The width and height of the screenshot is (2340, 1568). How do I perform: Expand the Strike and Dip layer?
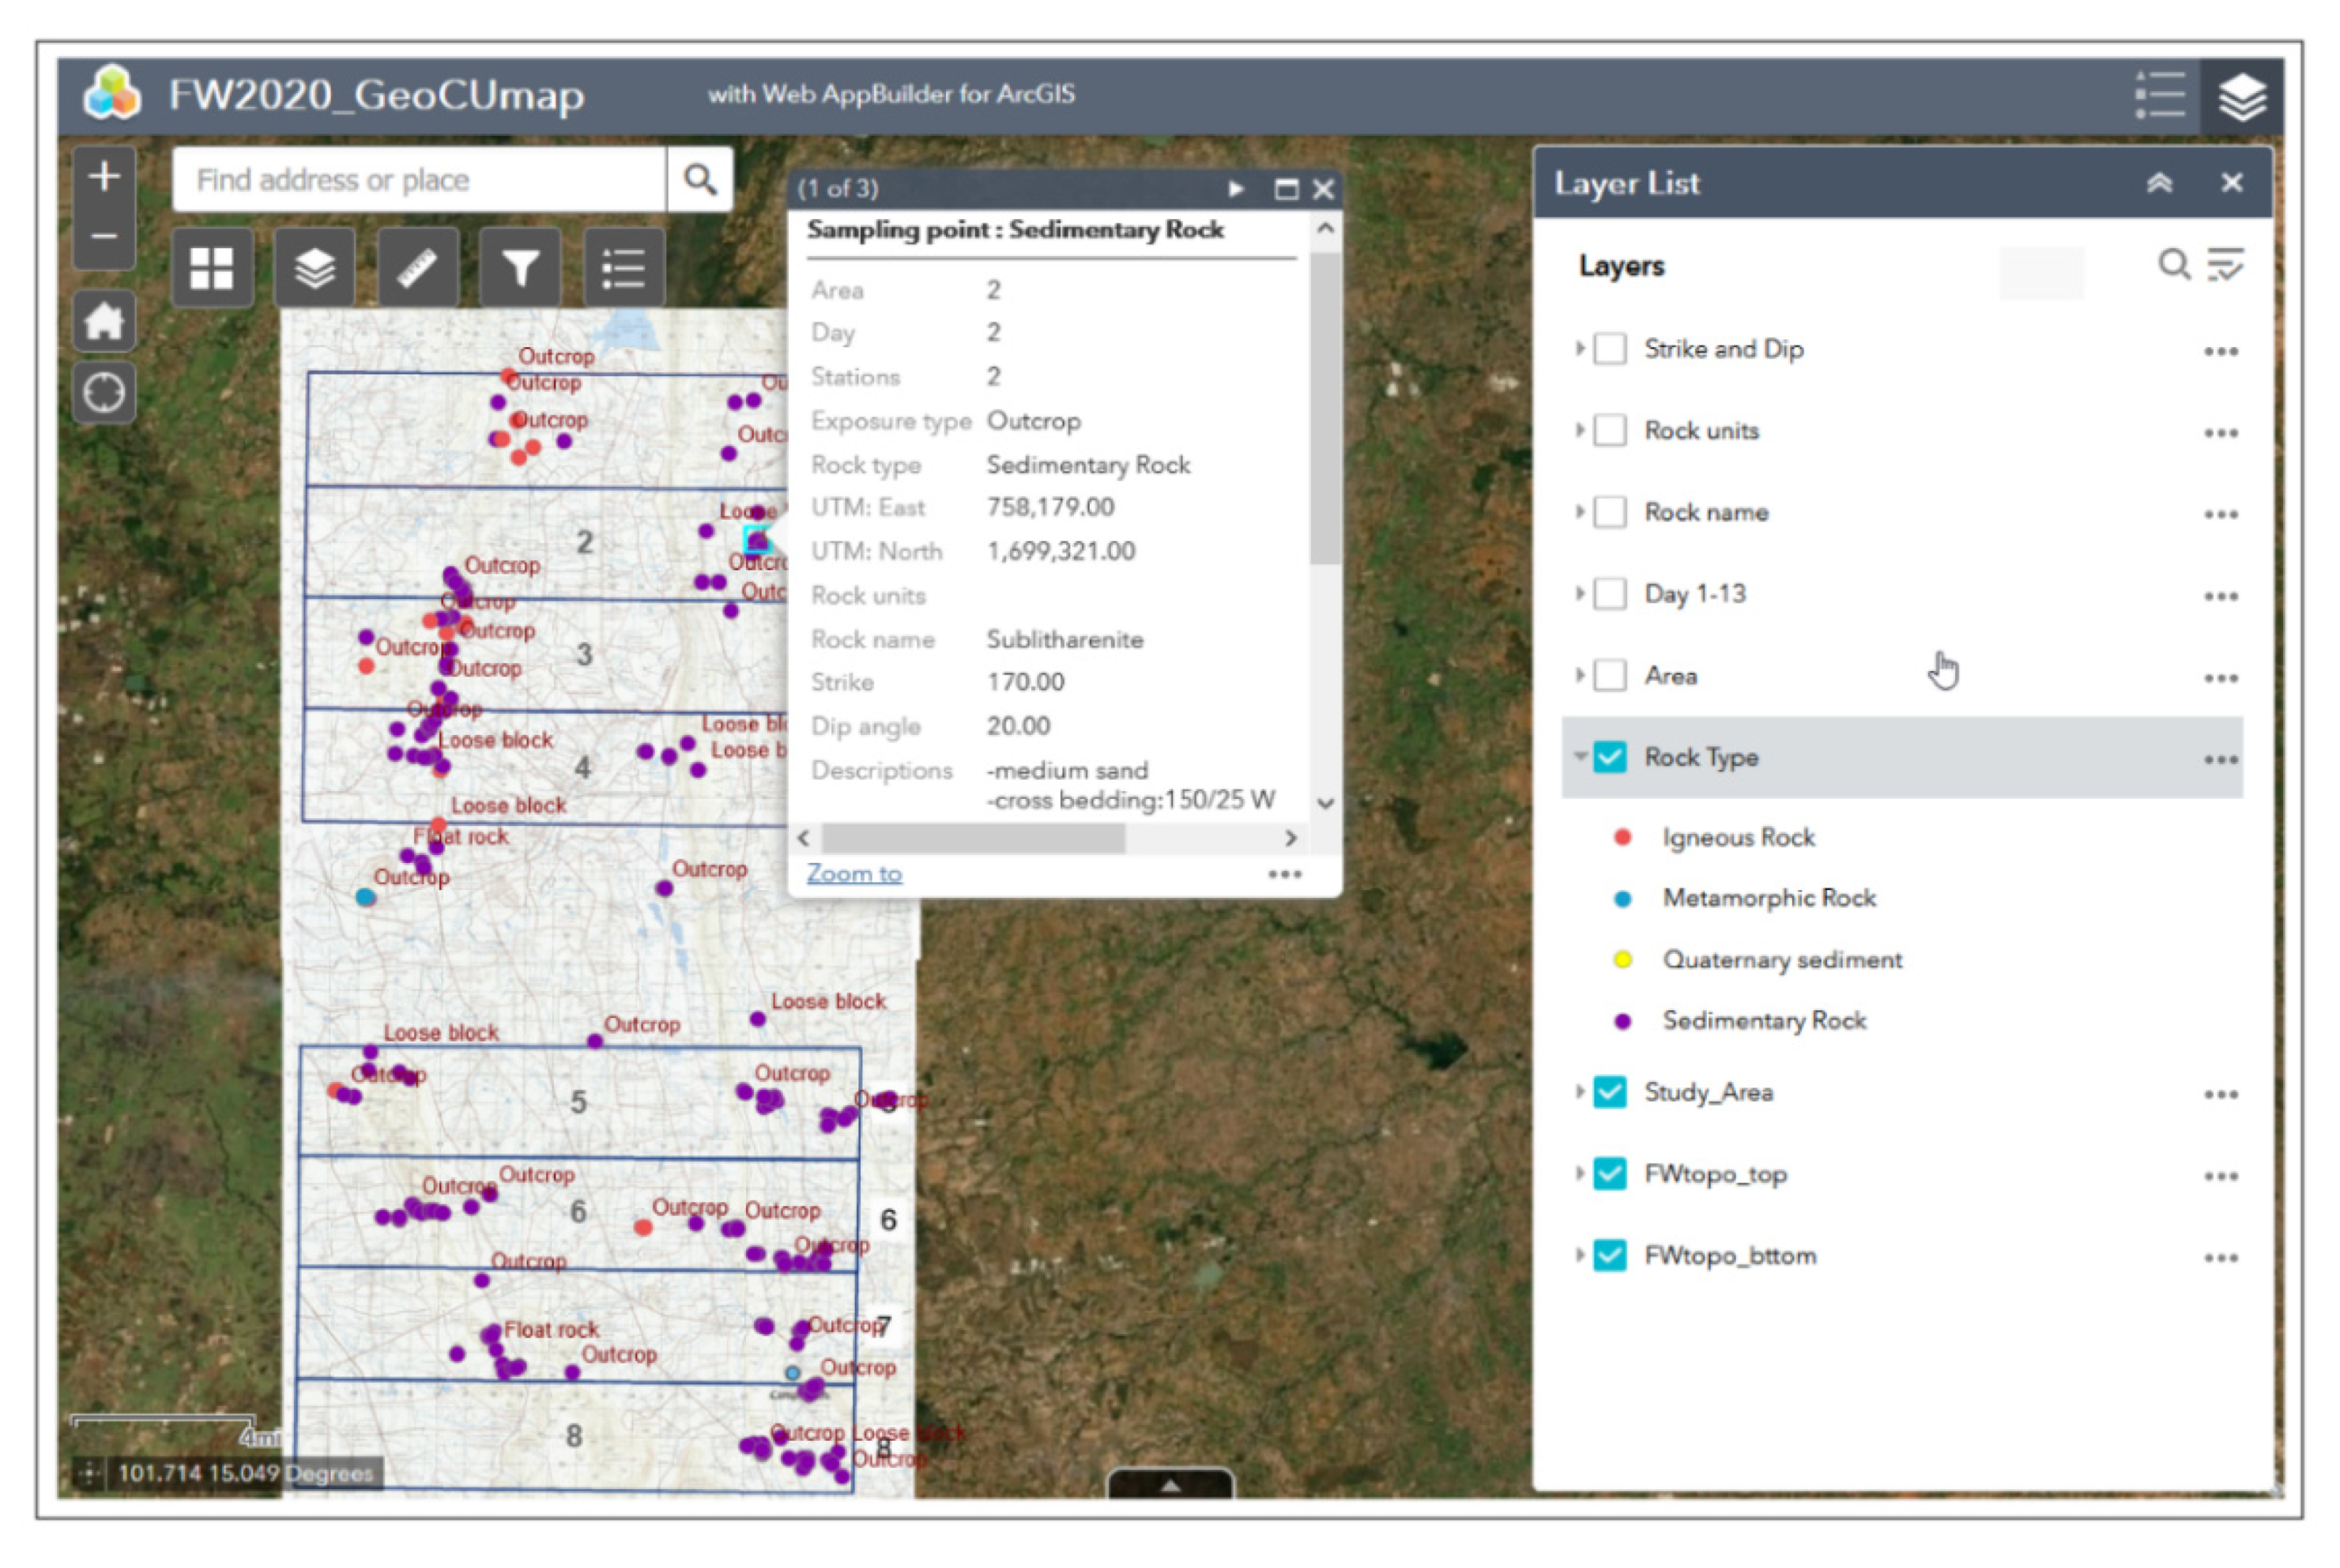pyautogui.click(x=1579, y=348)
